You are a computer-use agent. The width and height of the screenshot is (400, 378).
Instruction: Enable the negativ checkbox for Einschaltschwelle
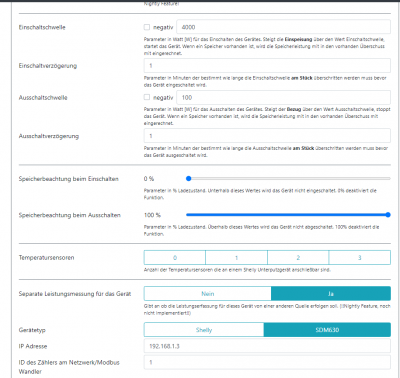point(147,27)
